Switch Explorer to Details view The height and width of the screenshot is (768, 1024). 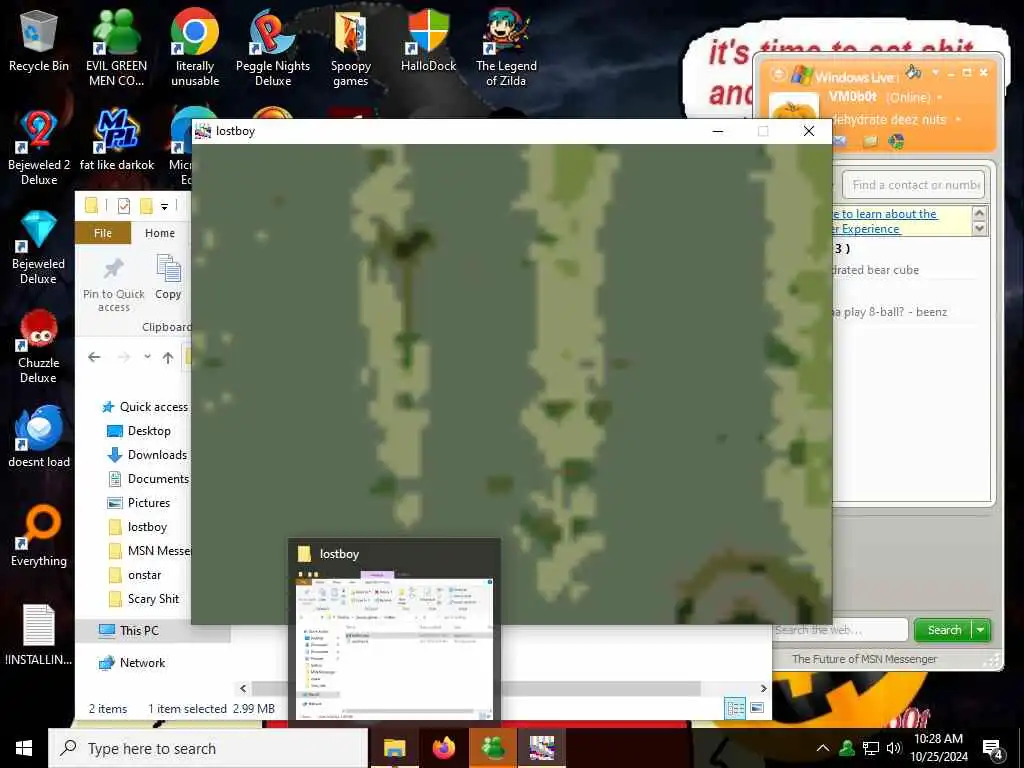[x=735, y=708]
